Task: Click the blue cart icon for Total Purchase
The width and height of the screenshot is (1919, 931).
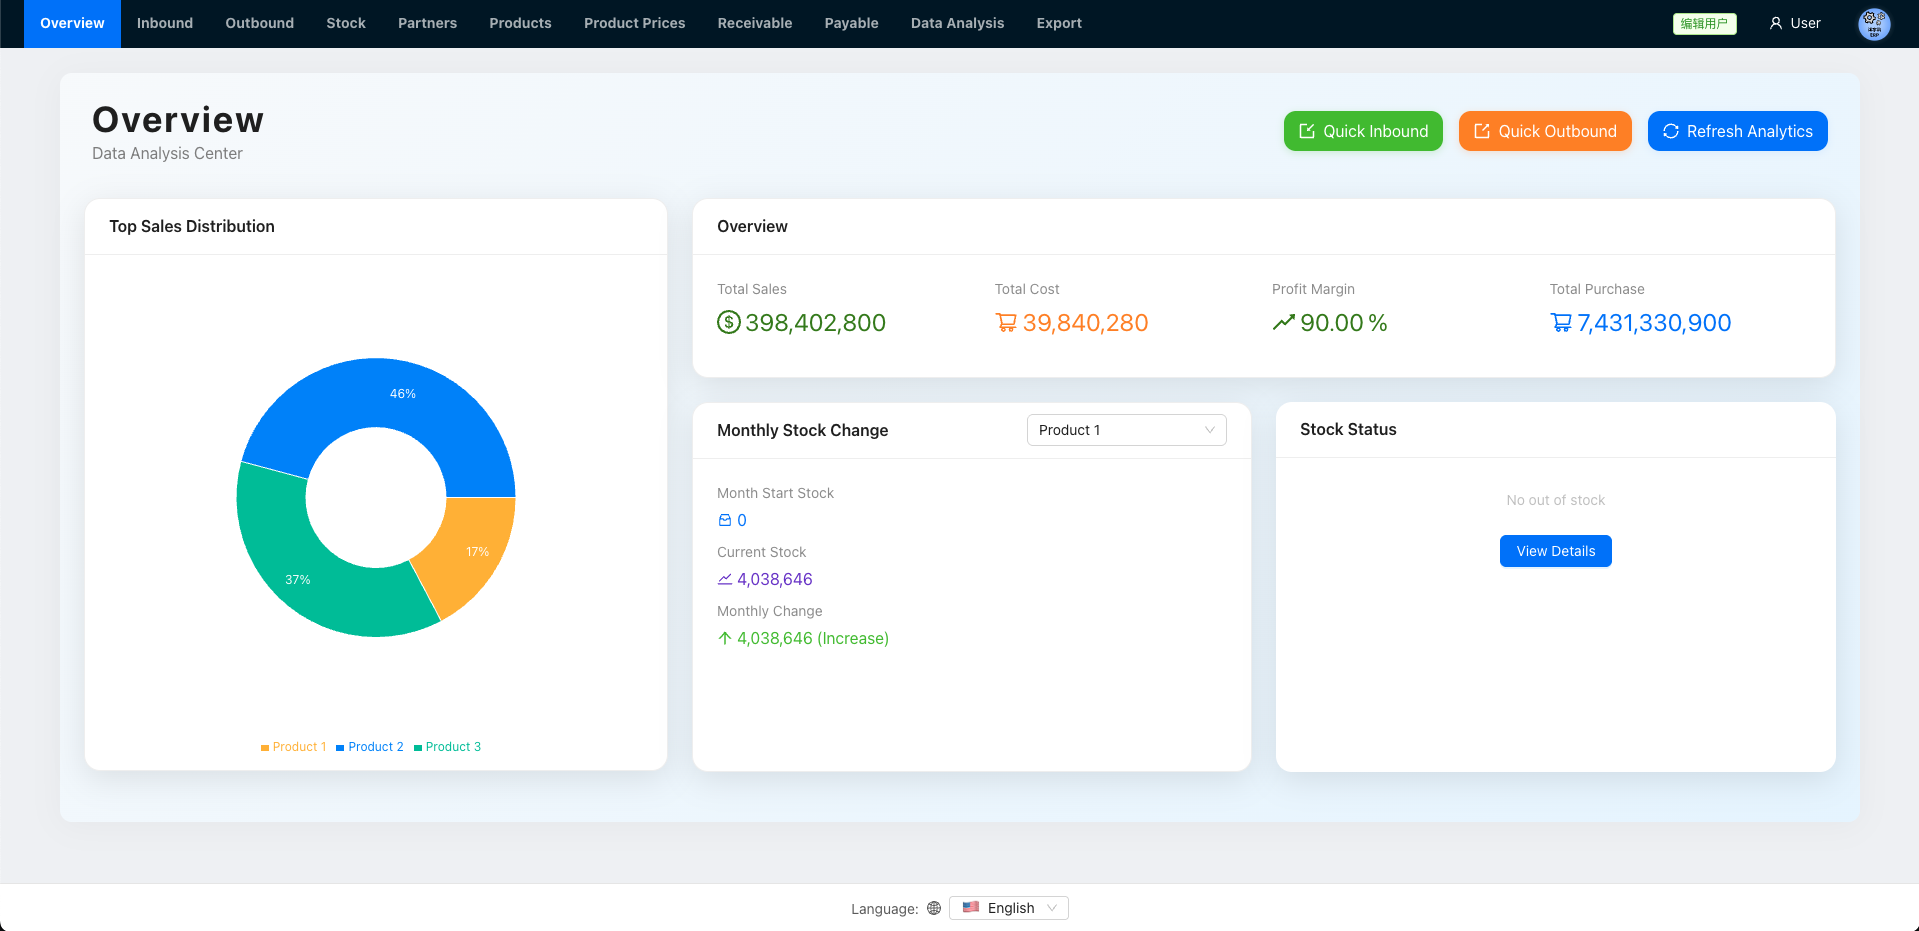Action: pos(1561,323)
